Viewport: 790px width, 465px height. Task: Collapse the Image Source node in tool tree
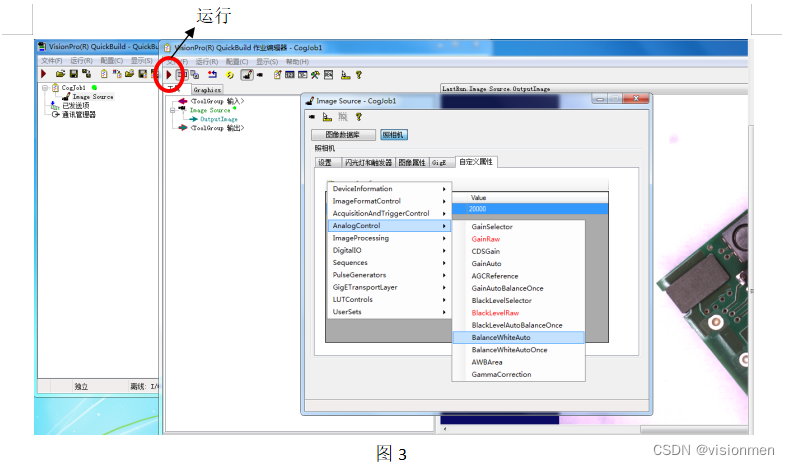pos(173,110)
